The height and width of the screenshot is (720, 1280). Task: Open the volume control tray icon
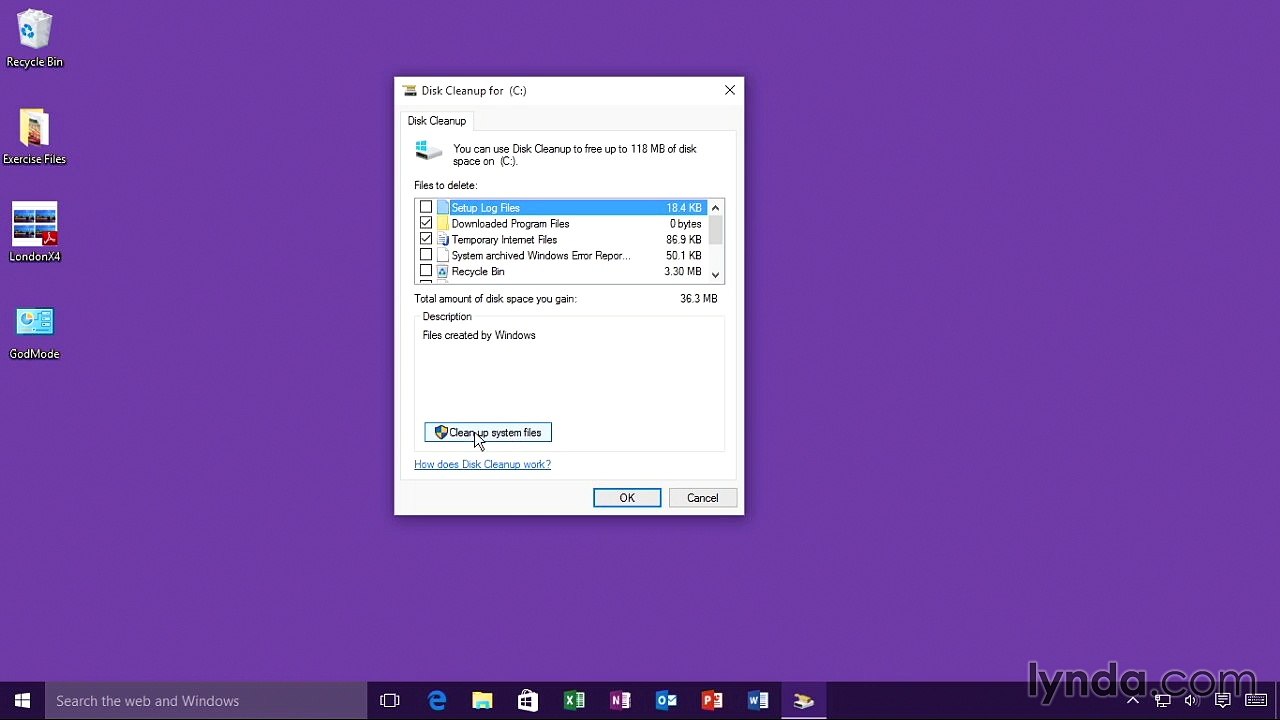click(1191, 701)
